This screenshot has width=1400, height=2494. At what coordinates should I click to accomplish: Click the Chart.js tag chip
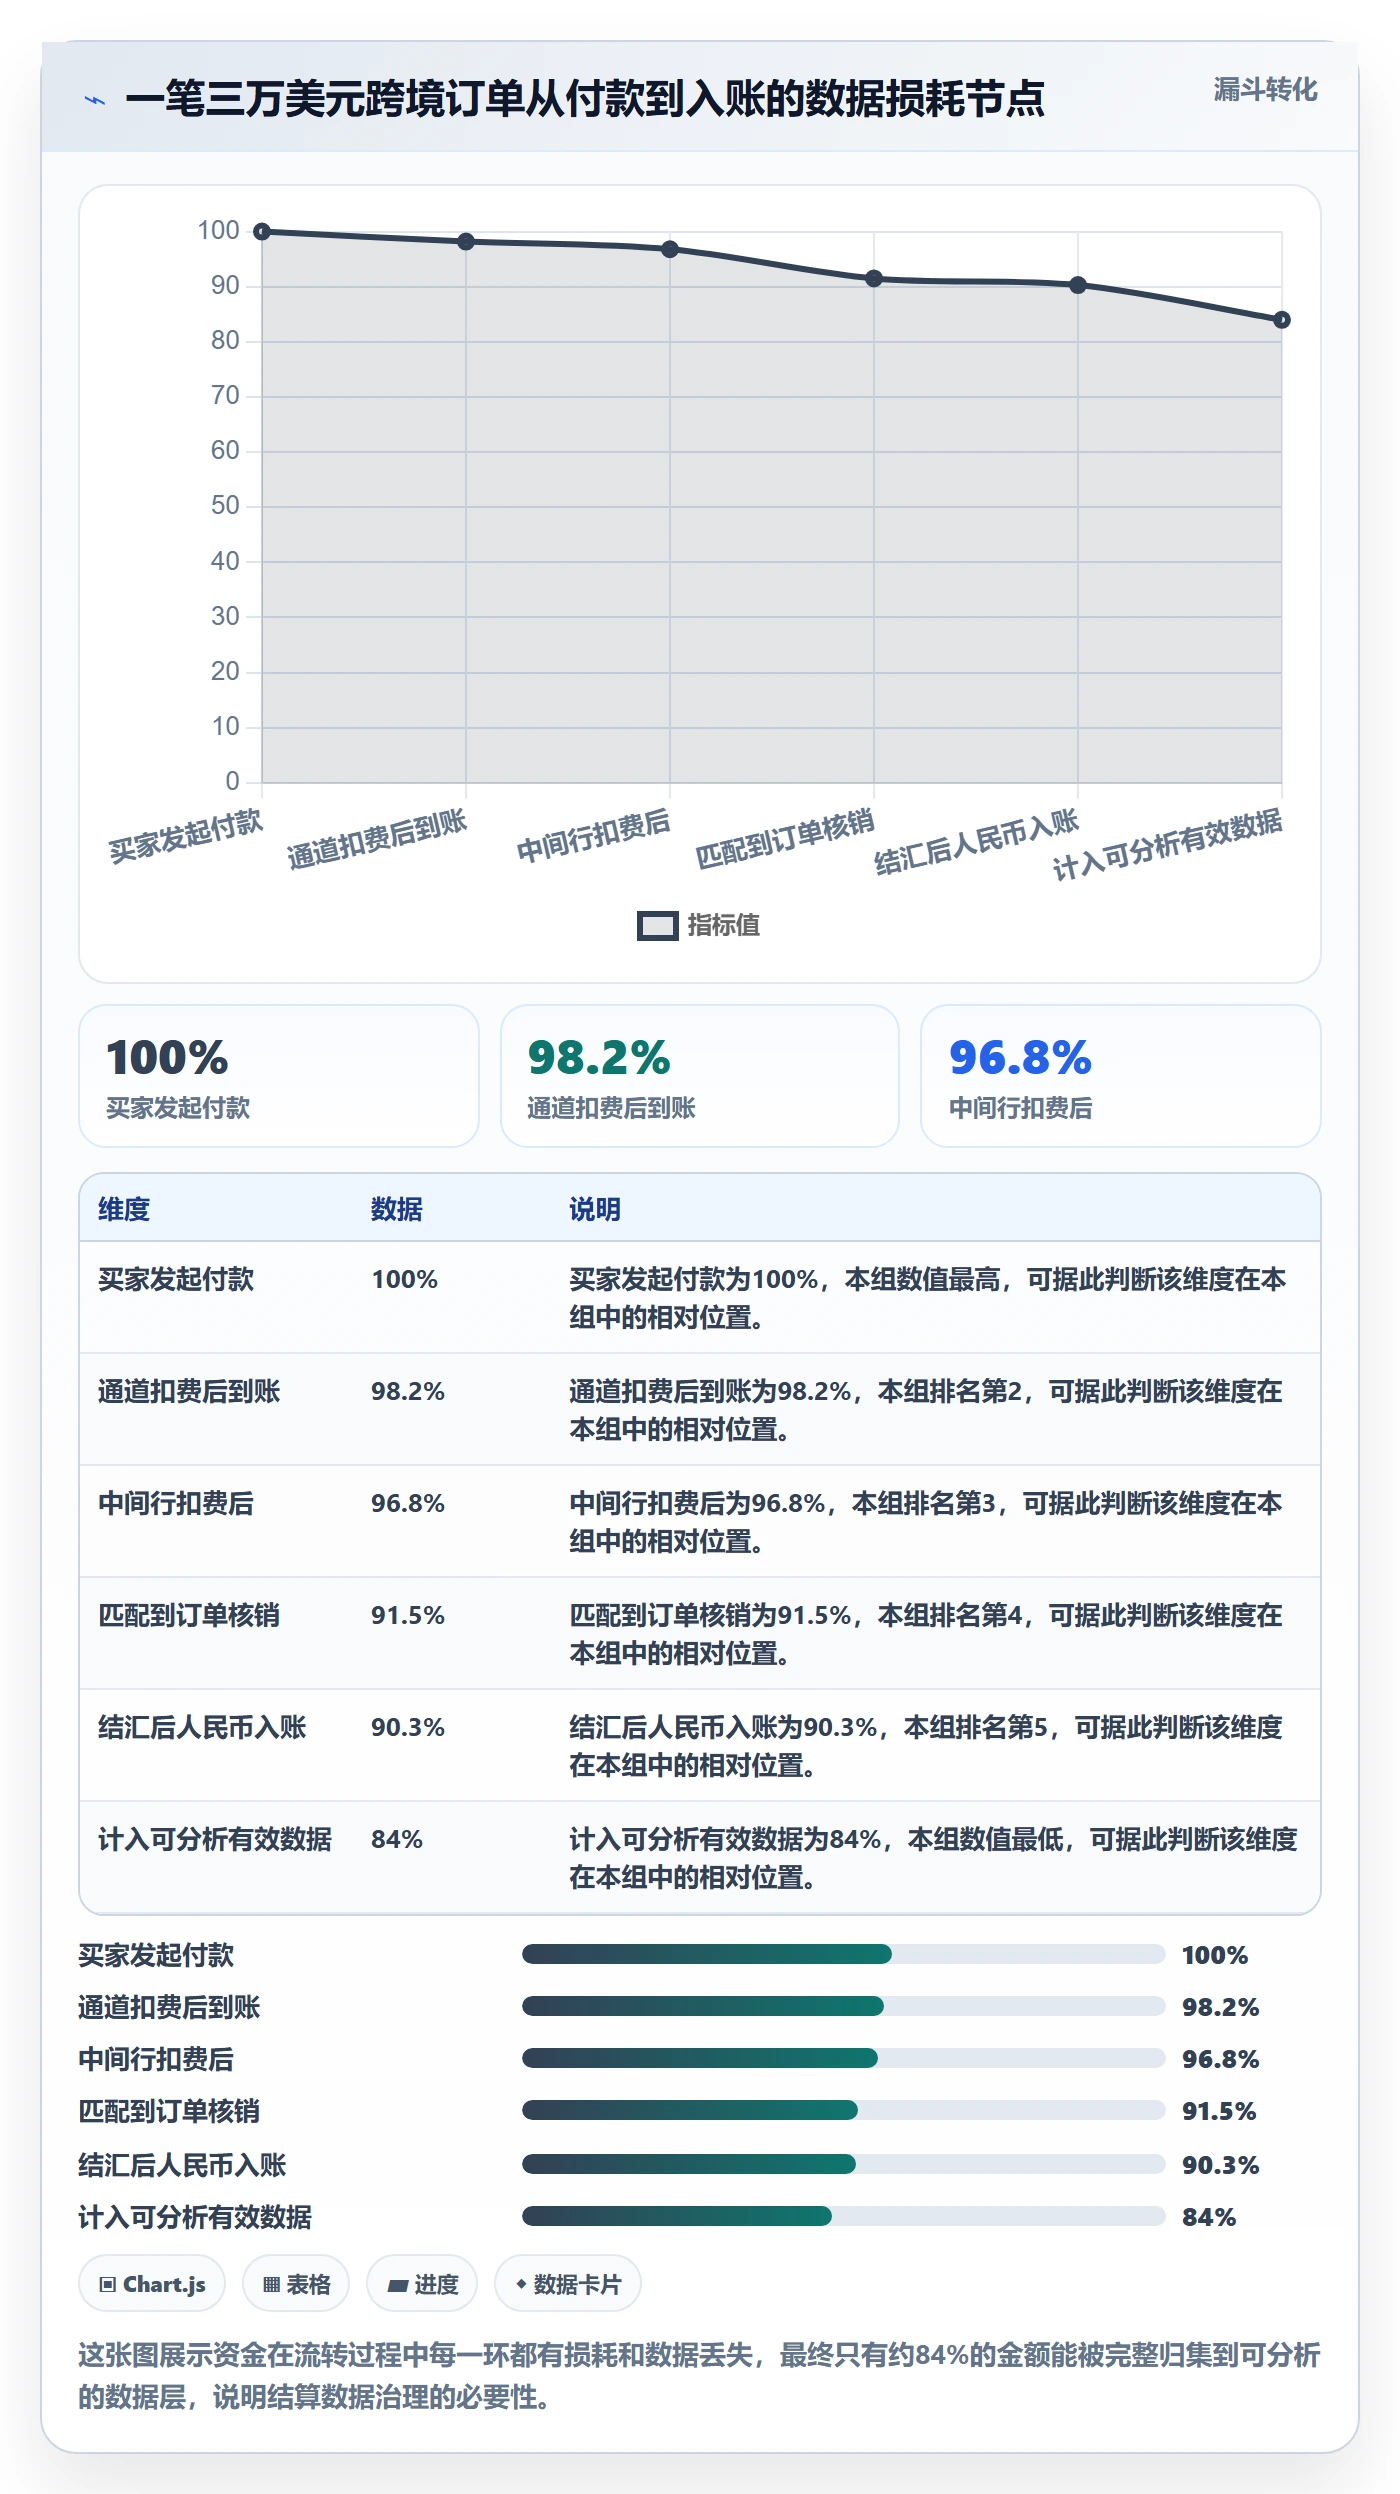(x=152, y=2284)
